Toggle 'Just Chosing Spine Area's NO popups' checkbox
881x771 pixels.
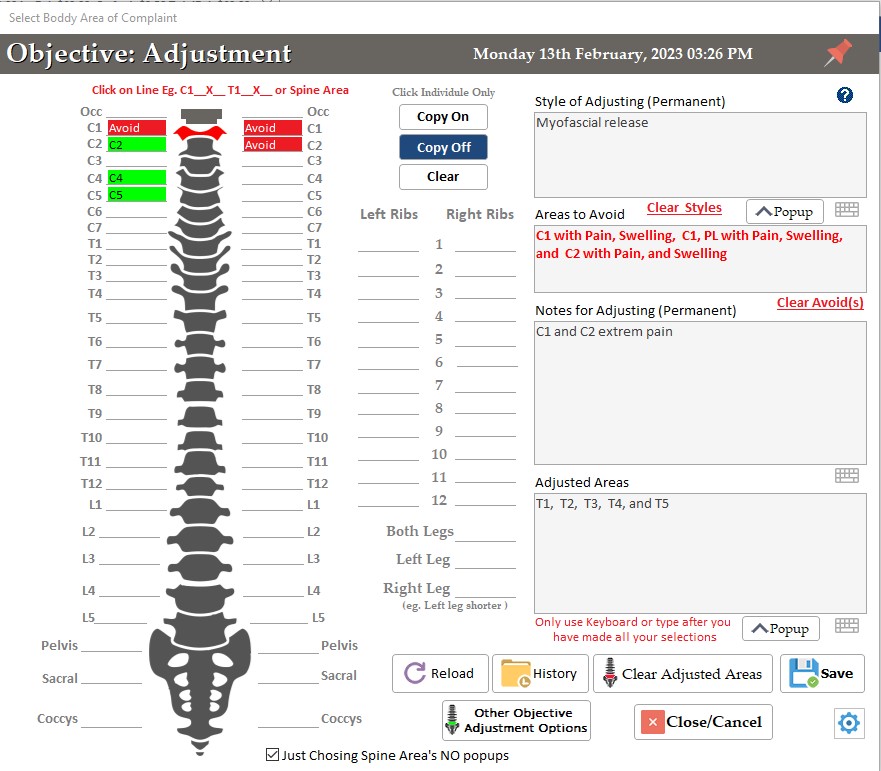click(273, 755)
